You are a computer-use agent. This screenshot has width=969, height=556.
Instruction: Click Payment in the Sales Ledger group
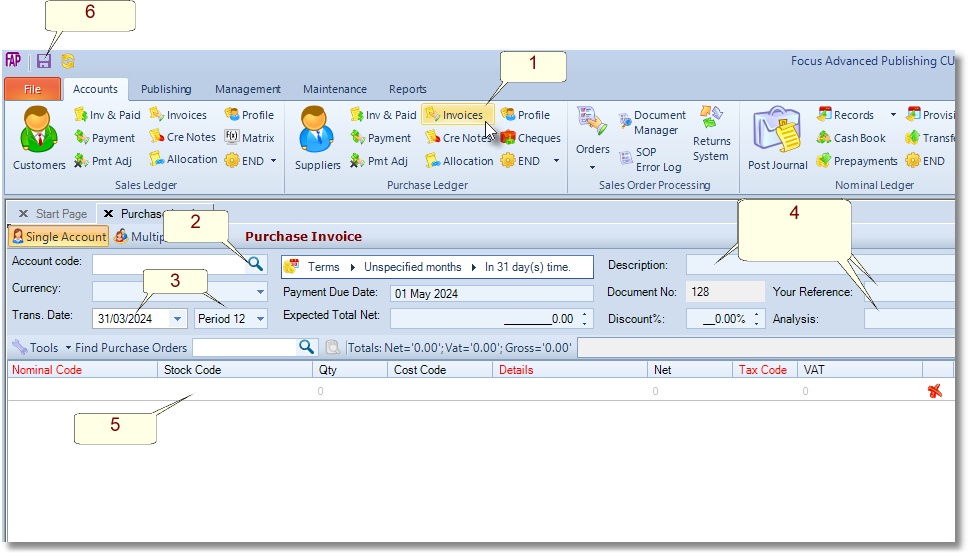coord(104,138)
